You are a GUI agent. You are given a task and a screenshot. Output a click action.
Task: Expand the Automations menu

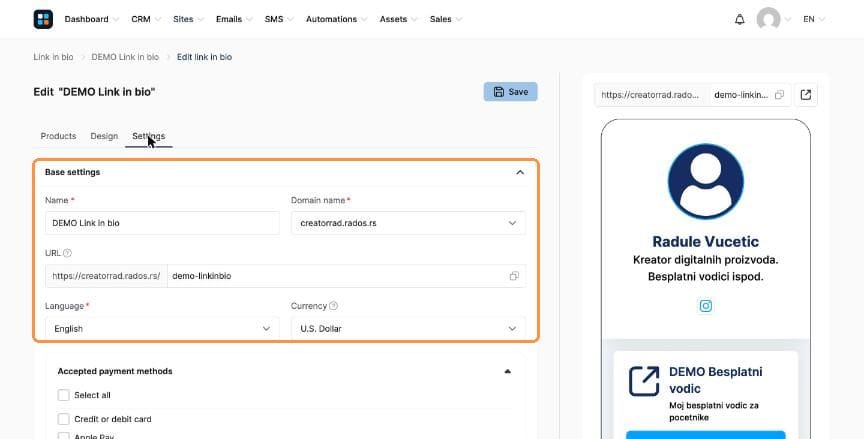[x=337, y=19]
